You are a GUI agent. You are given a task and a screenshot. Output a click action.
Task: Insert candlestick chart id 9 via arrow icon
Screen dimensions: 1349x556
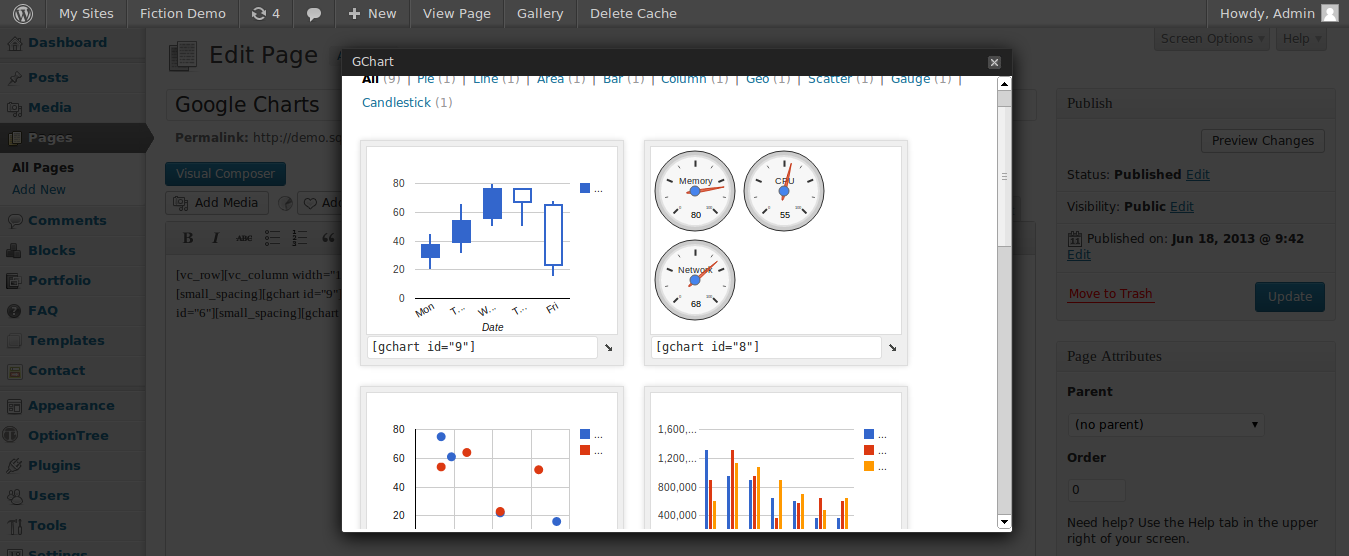(608, 347)
